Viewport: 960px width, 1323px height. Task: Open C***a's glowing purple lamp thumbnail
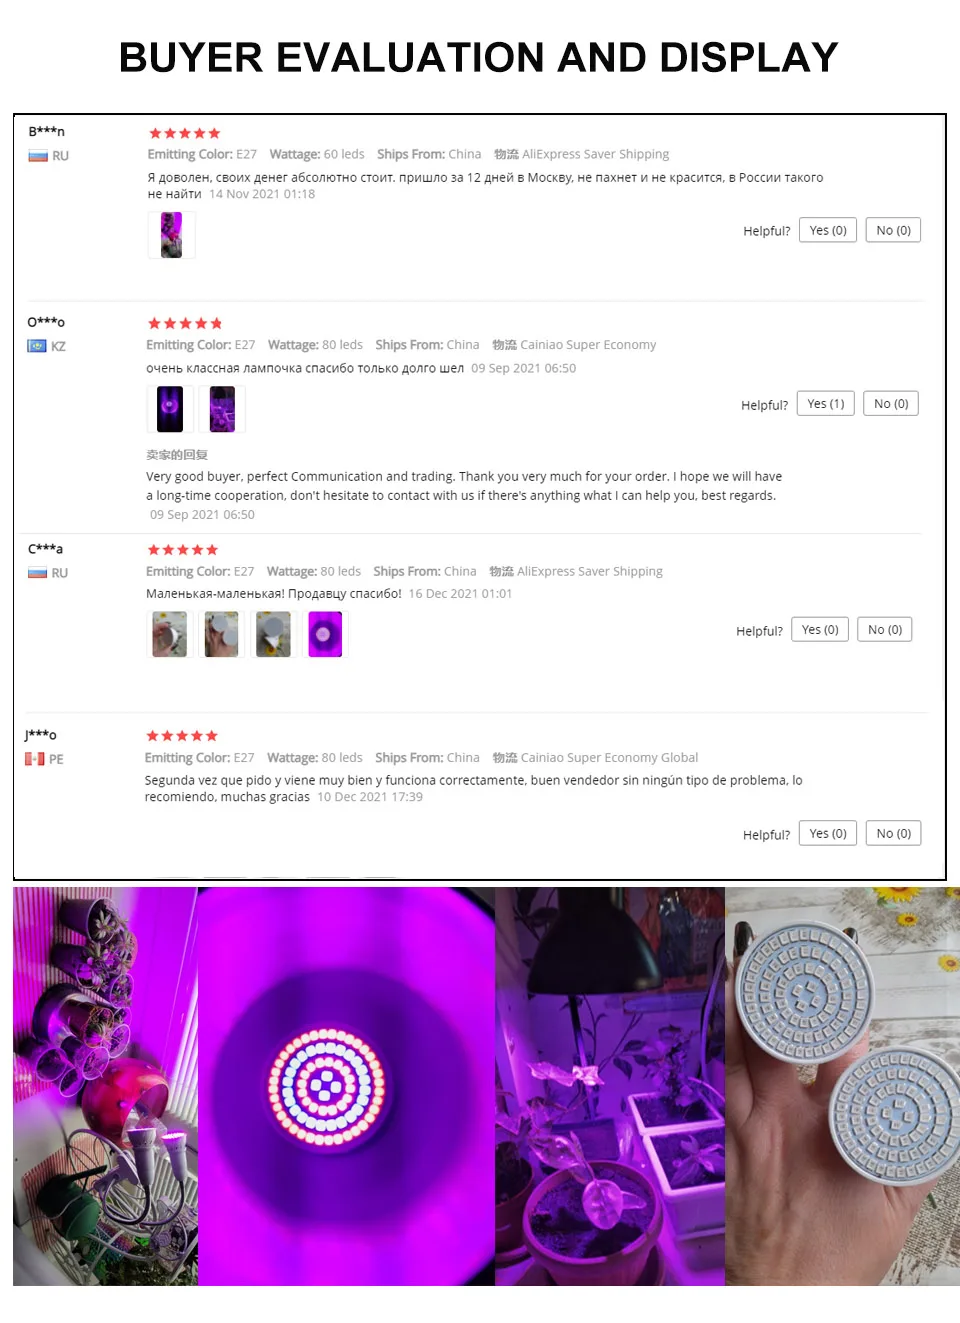pos(325,634)
